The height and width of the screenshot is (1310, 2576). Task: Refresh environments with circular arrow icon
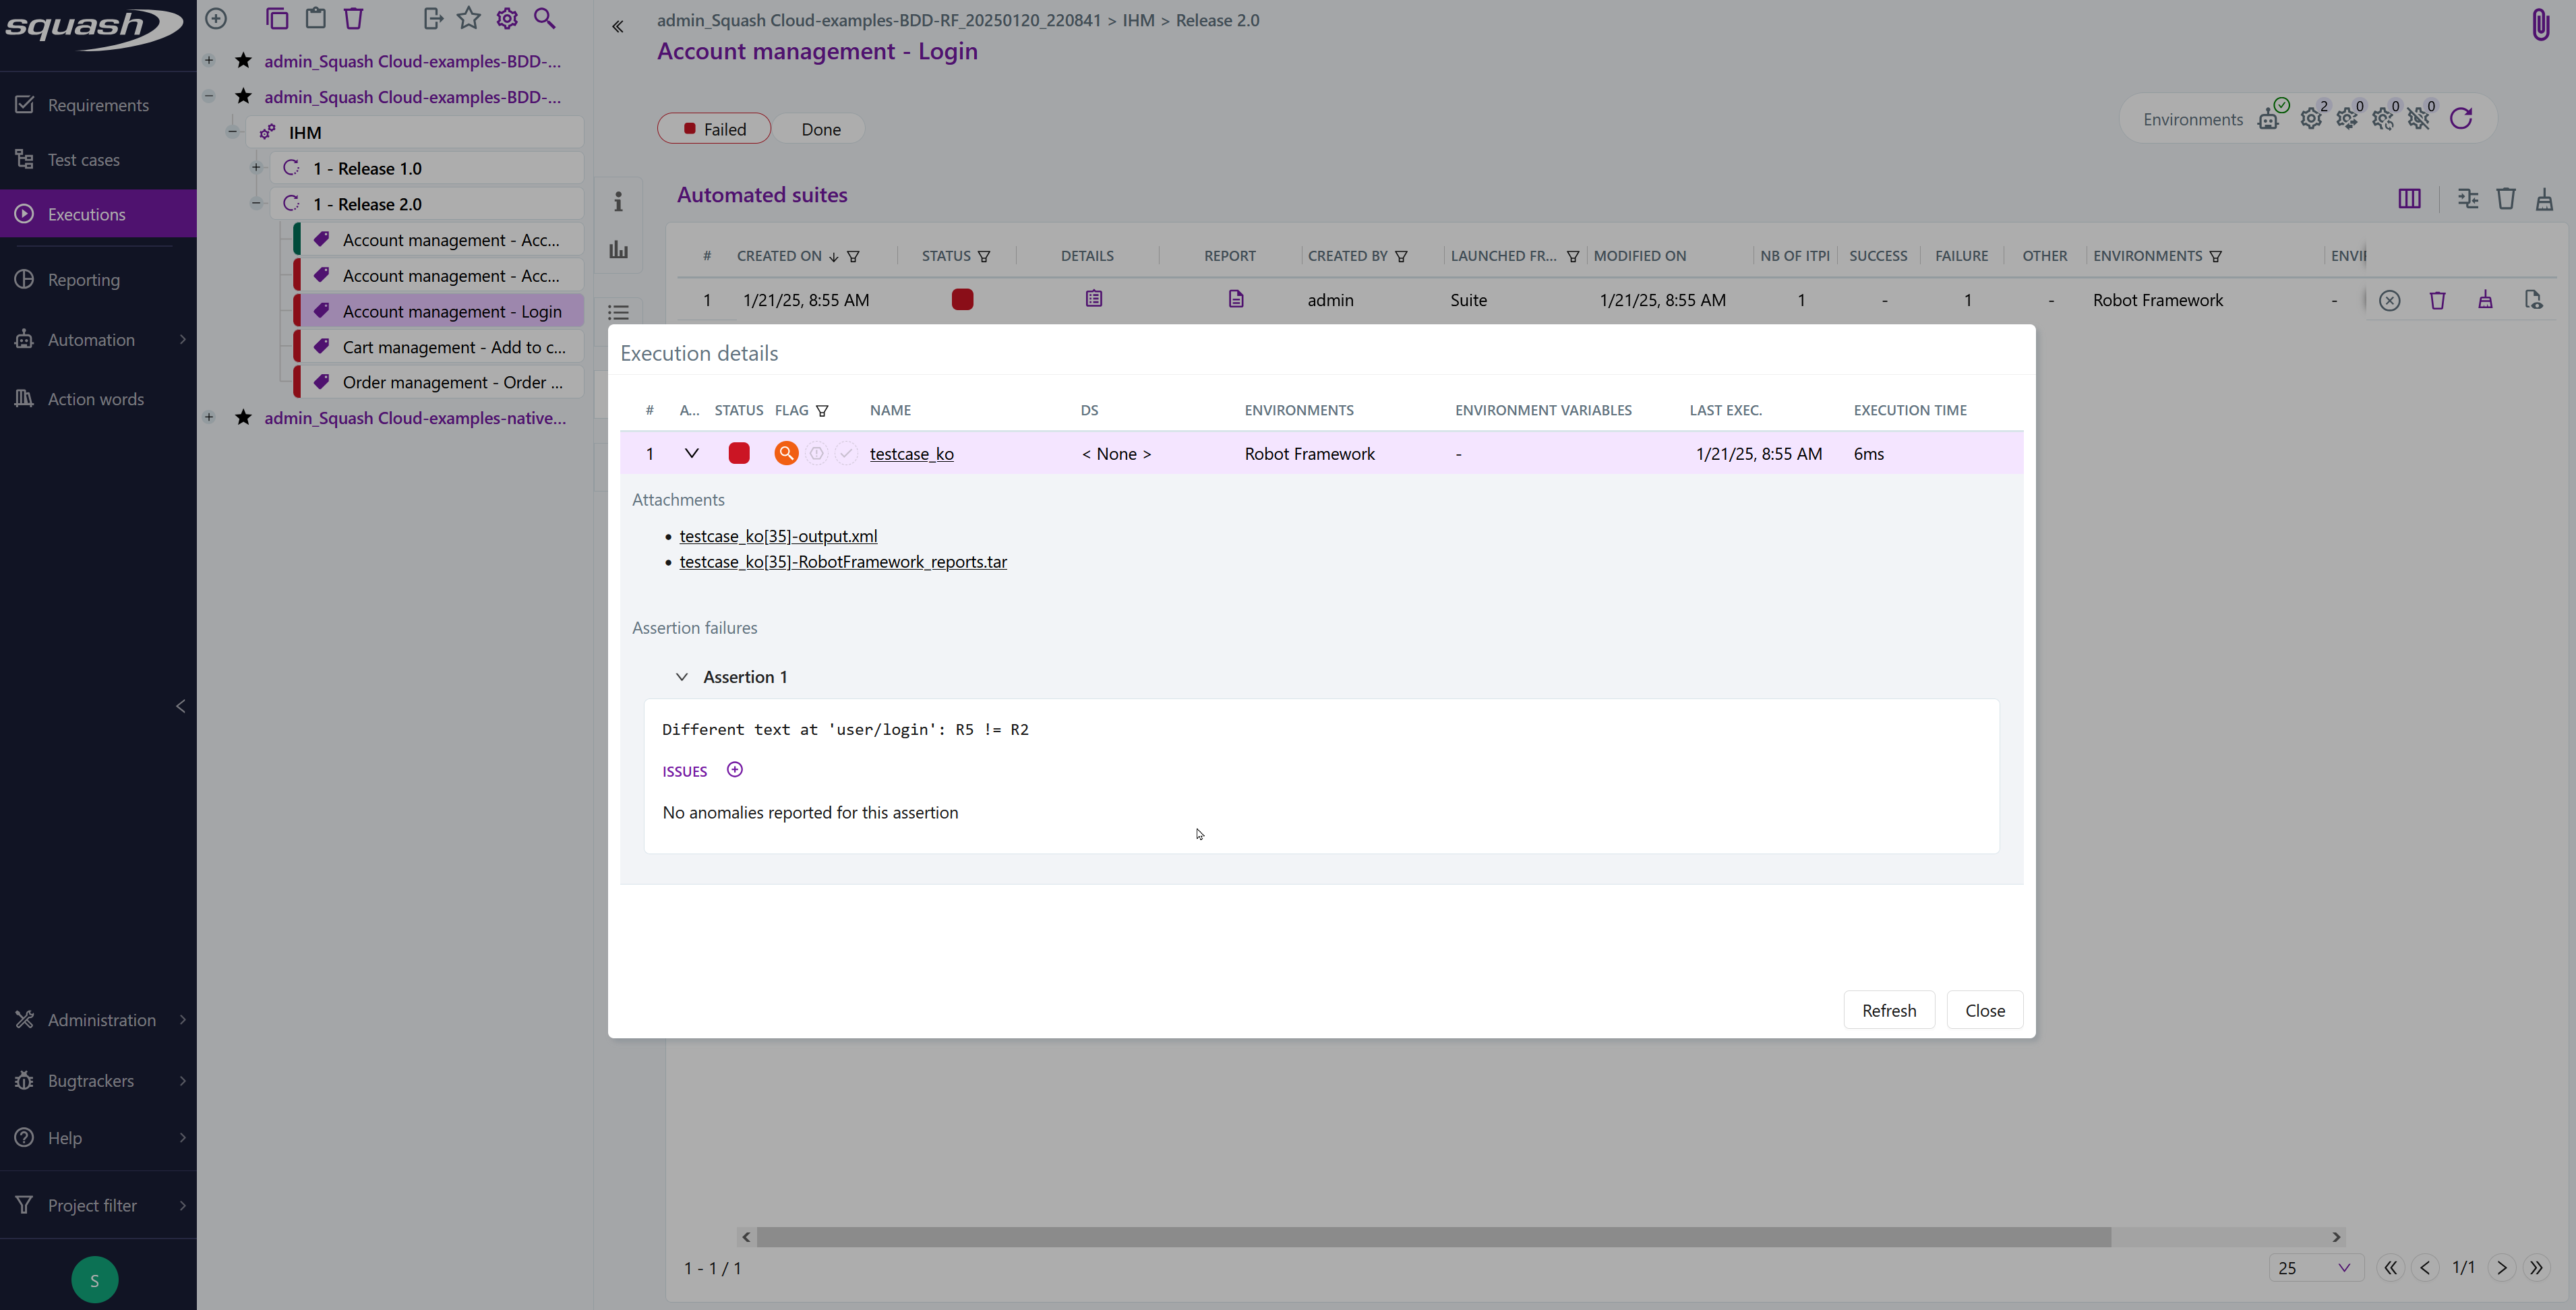pyautogui.click(x=2461, y=119)
